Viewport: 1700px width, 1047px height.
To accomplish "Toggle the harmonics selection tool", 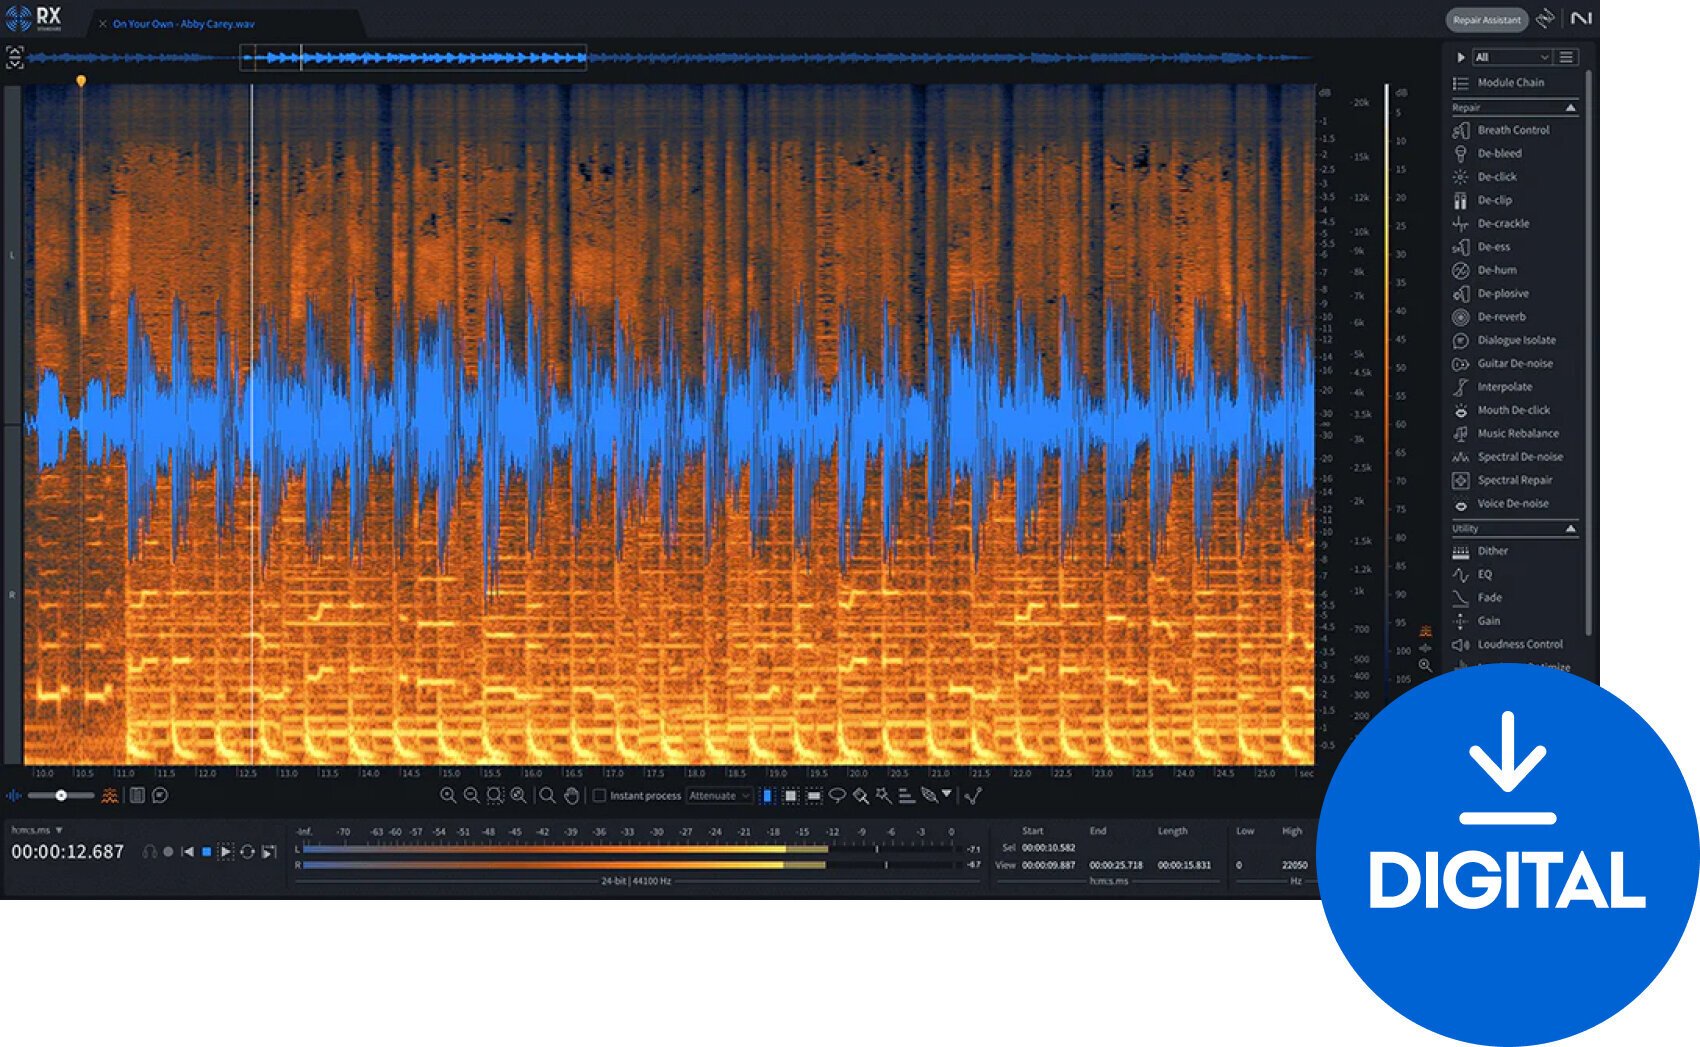I will pos(906,796).
